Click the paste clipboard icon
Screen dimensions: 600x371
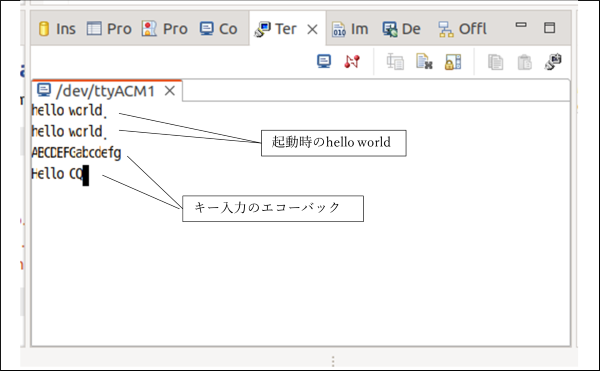pos(524,62)
